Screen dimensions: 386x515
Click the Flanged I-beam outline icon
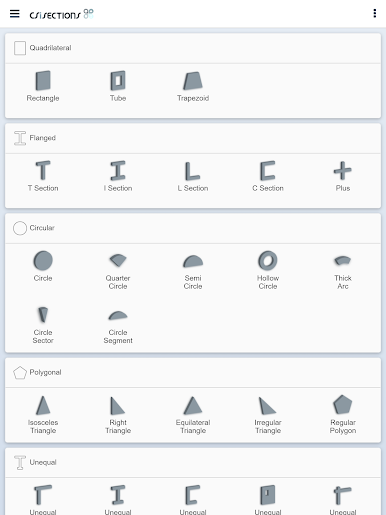tap(20, 138)
